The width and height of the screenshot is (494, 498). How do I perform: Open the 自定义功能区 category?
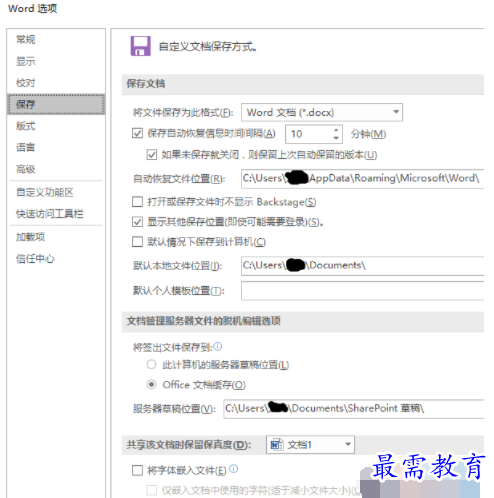pos(45,192)
